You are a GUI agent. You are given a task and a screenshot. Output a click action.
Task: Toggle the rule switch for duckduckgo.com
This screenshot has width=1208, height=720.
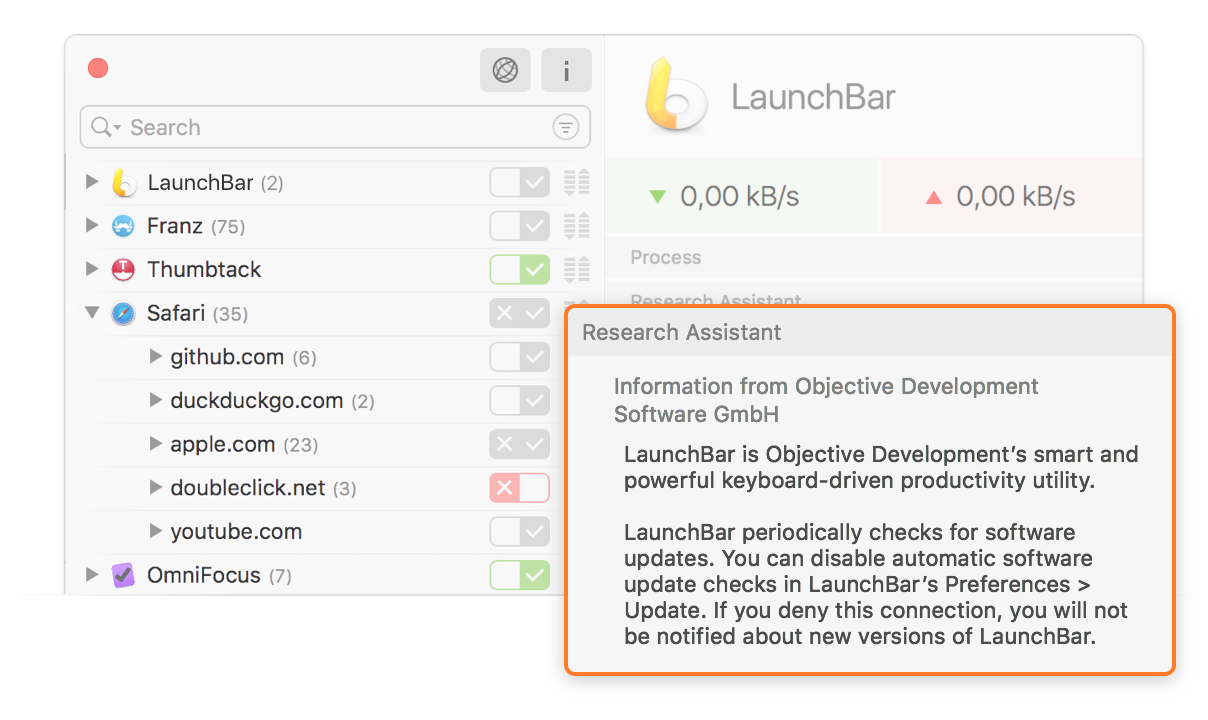(520, 401)
